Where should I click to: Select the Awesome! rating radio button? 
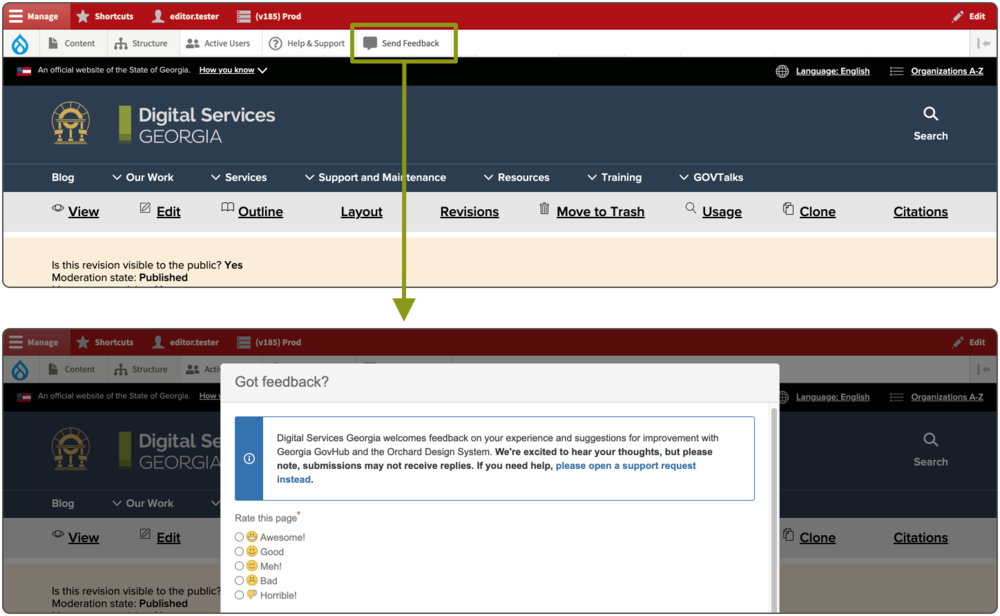coord(239,537)
